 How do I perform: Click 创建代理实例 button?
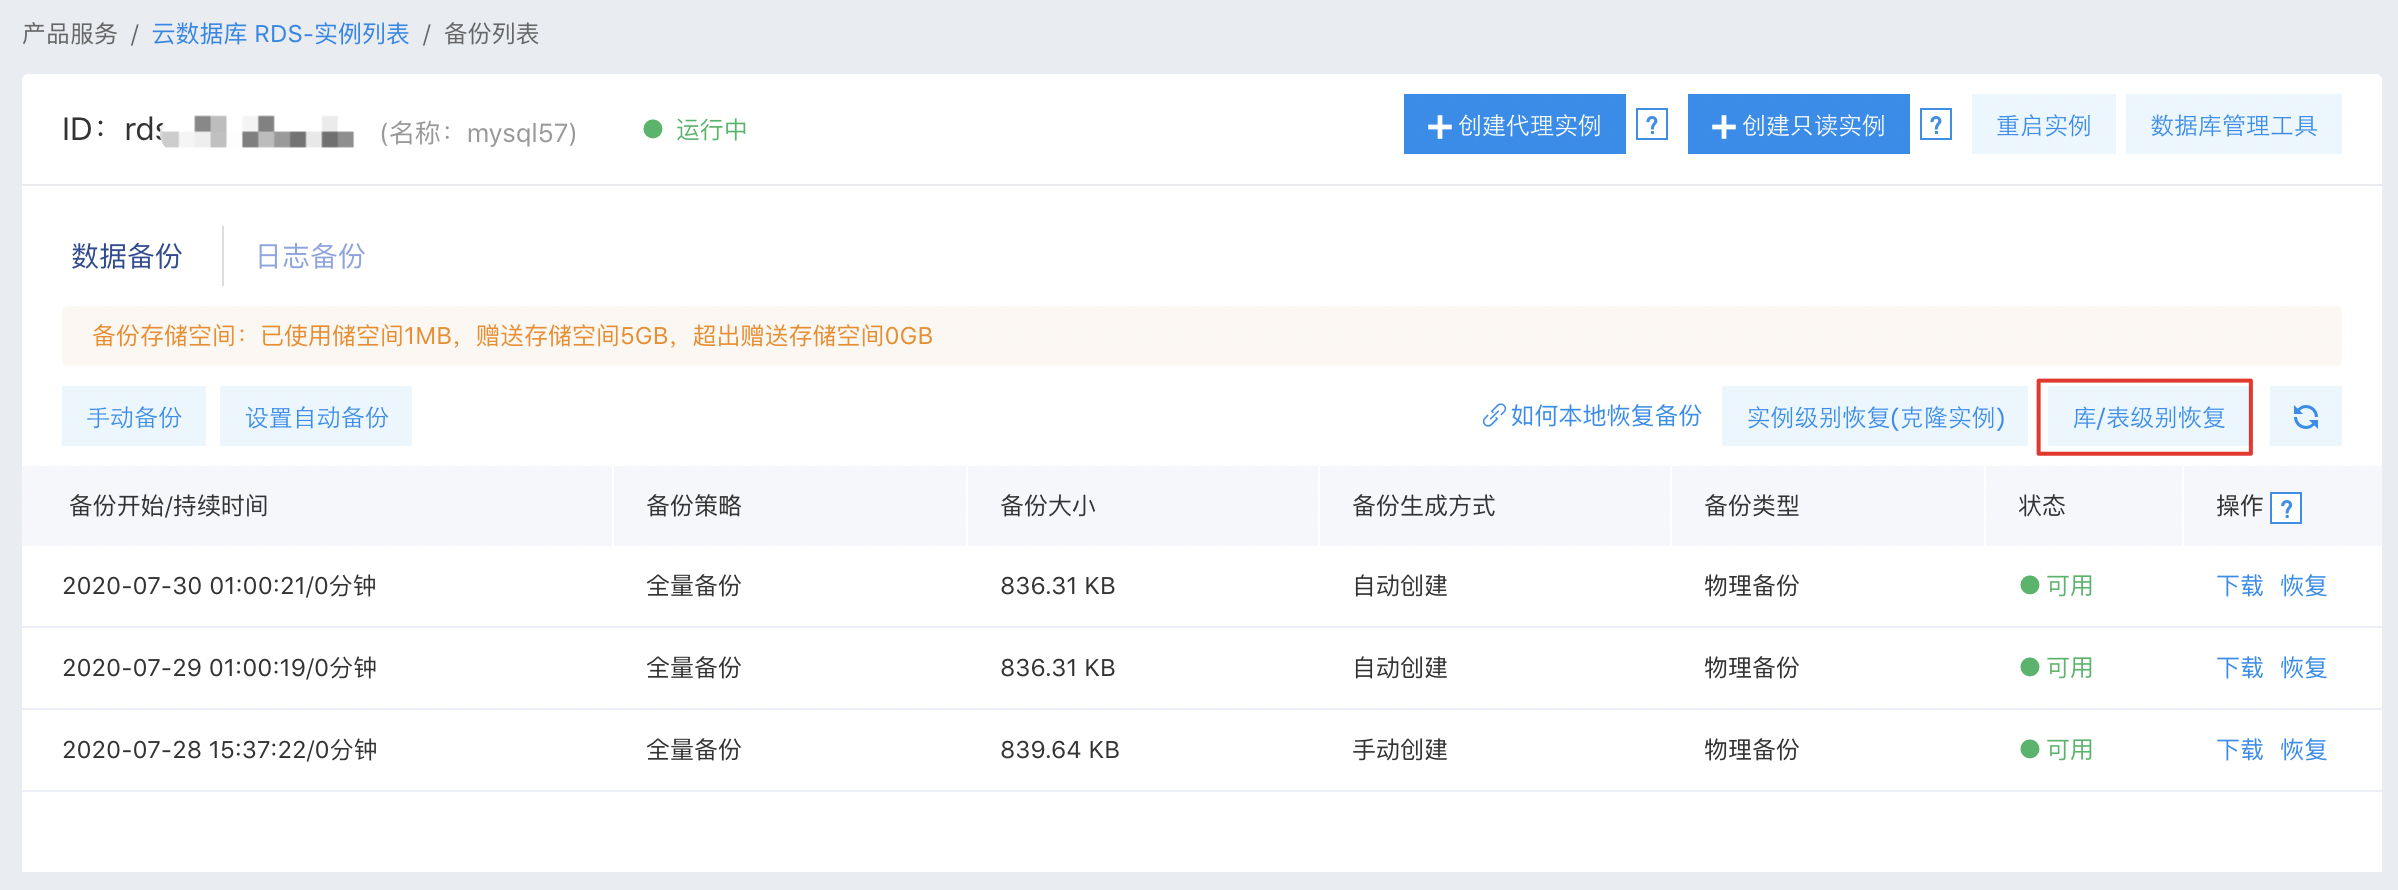pos(1514,125)
